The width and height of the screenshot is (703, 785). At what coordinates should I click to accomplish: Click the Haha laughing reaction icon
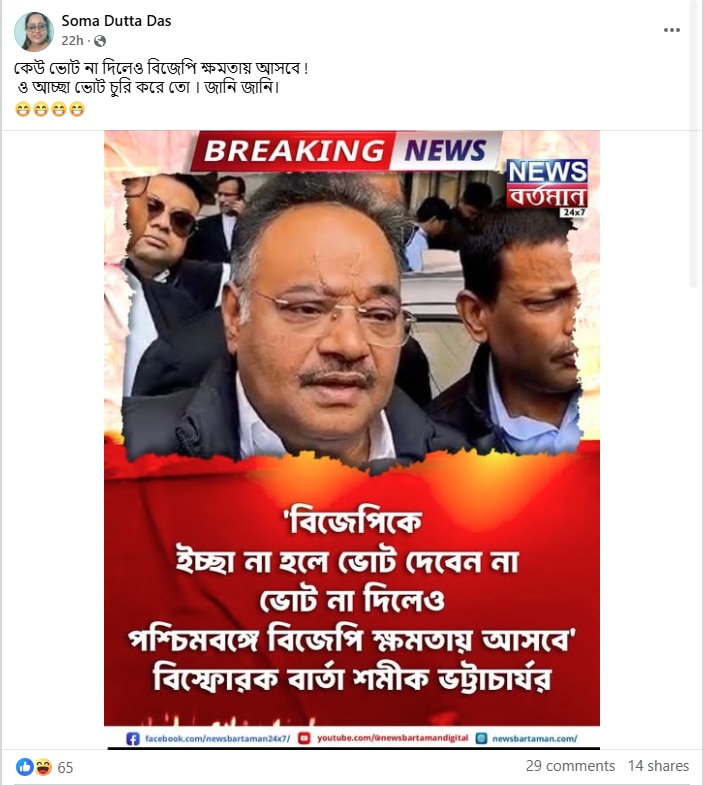[x=43, y=766]
